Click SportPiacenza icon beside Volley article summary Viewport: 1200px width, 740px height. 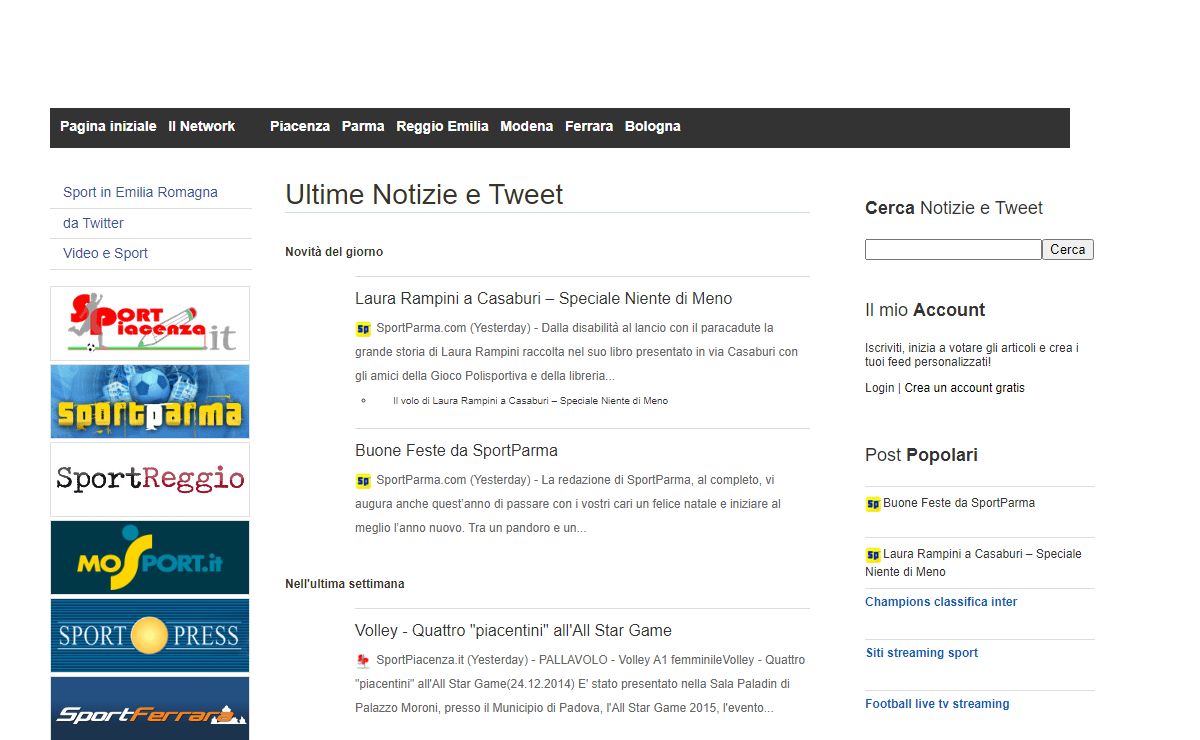coord(363,660)
